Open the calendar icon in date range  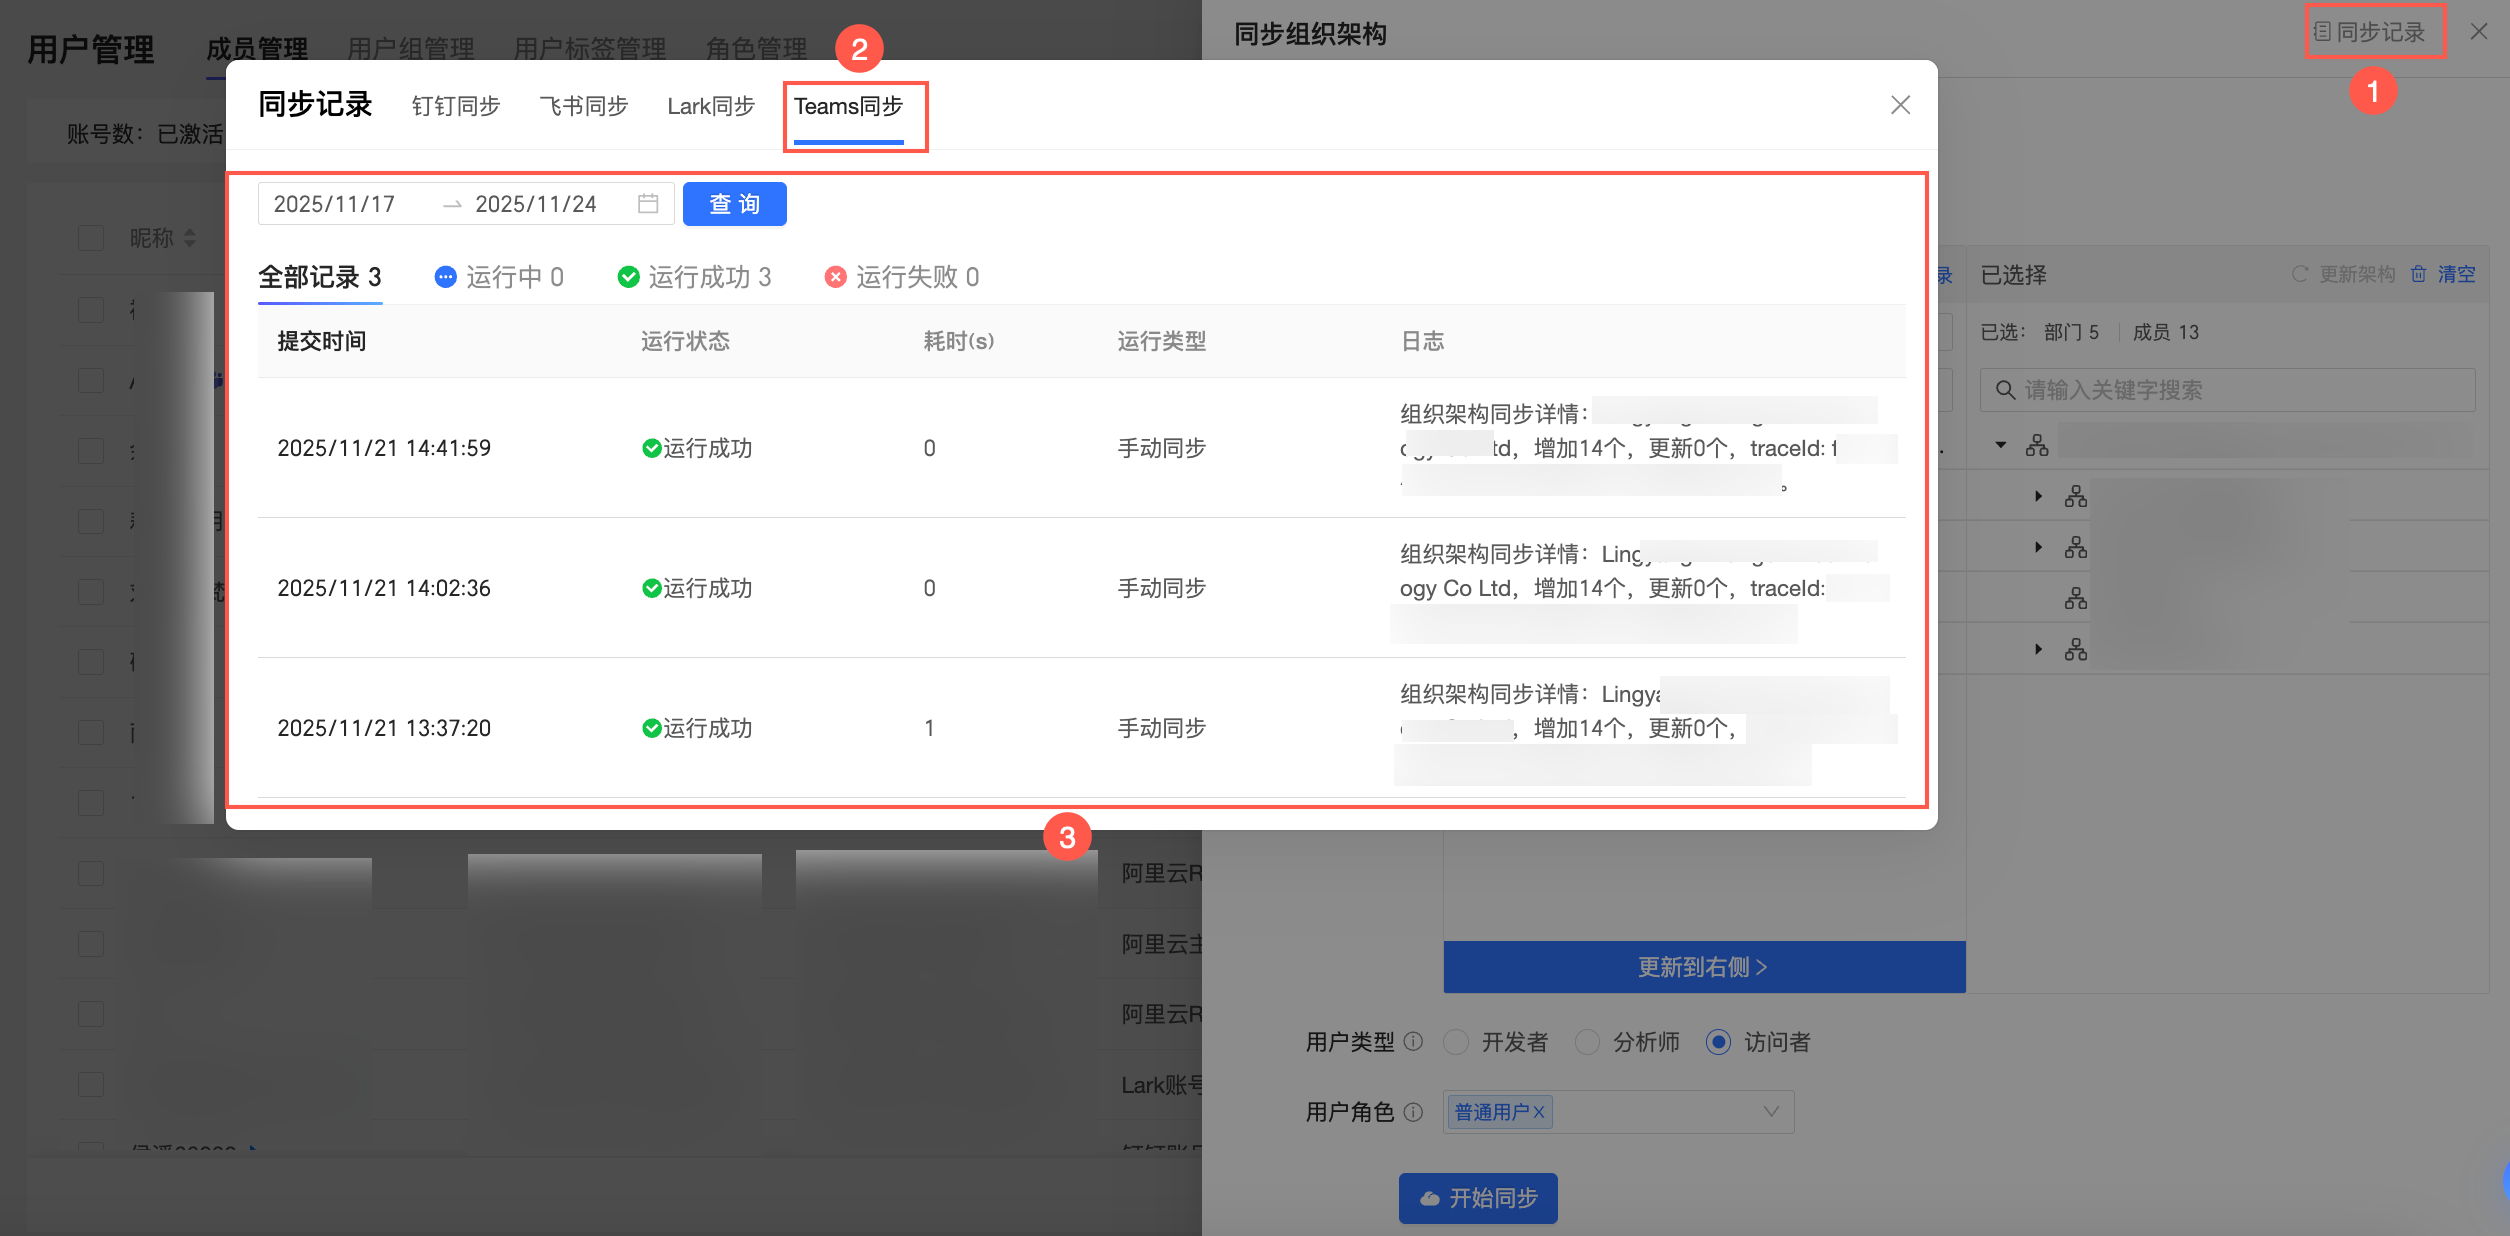click(648, 204)
